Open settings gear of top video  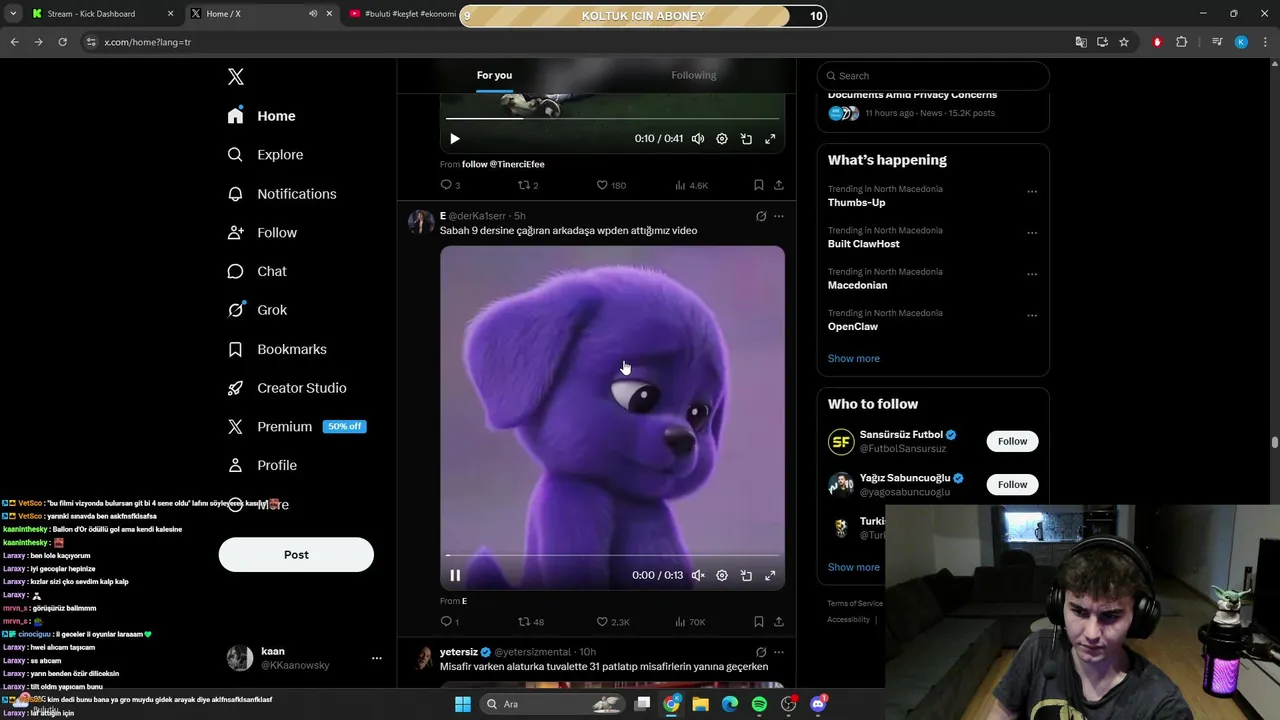(722, 139)
